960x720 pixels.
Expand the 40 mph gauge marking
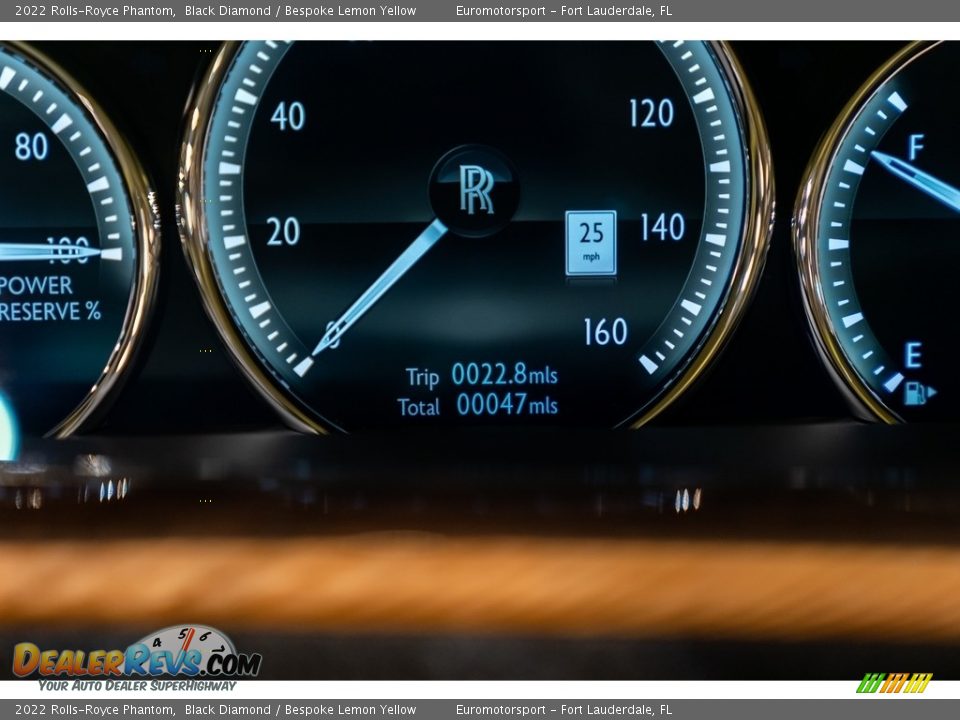[289, 114]
